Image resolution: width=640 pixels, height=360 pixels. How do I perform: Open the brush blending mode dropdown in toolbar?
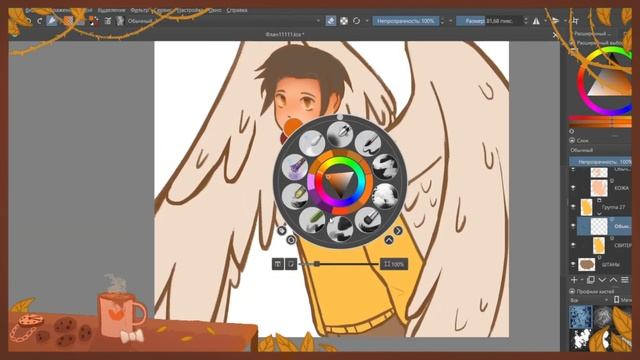pyautogui.click(x=224, y=20)
